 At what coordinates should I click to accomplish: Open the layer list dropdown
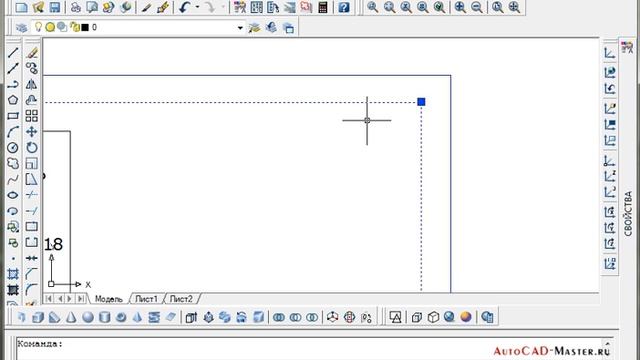tap(240, 28)
